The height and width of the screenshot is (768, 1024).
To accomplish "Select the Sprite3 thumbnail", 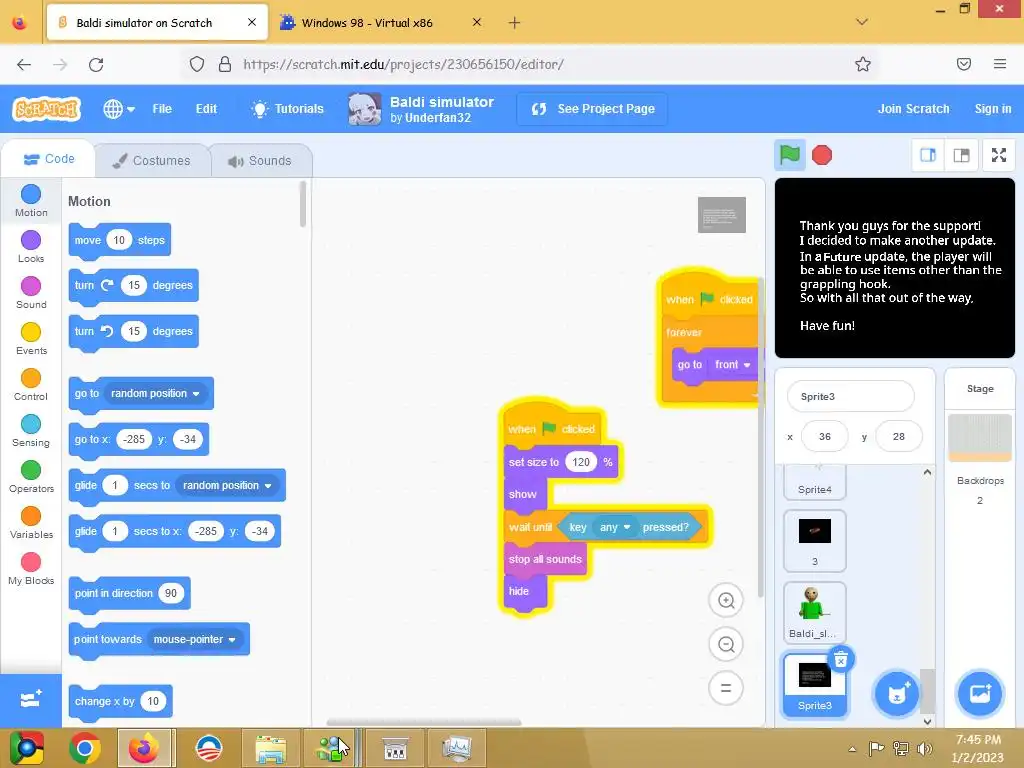I will (814, 684).
